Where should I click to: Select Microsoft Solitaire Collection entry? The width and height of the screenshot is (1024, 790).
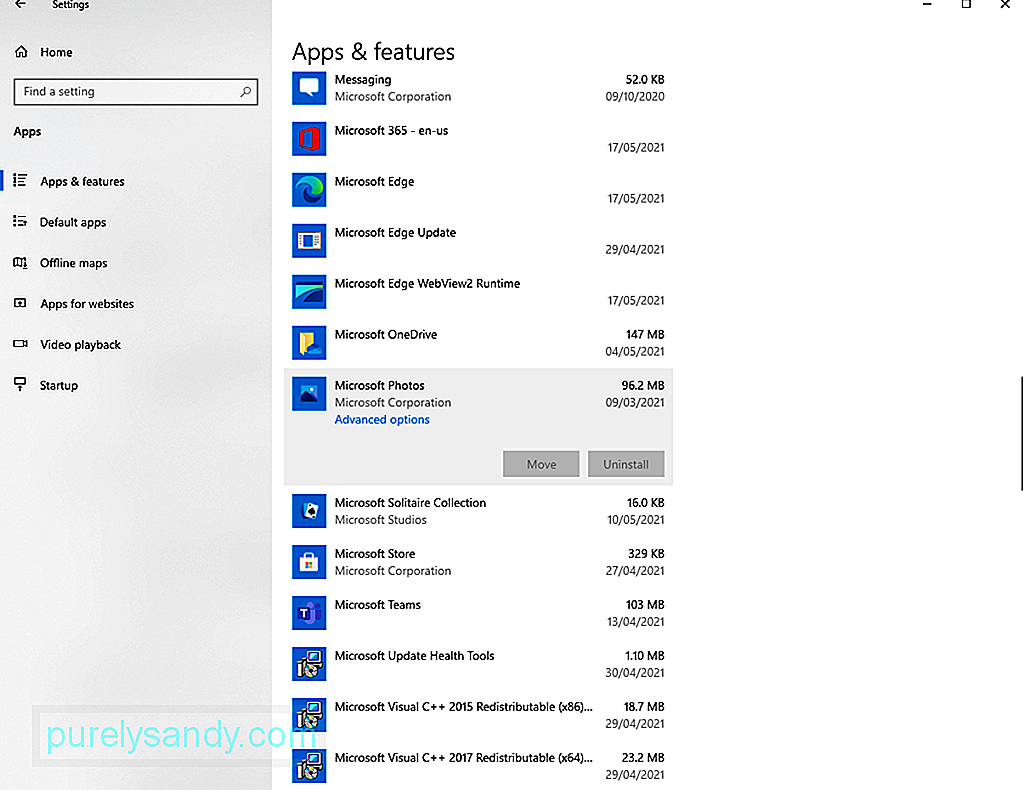[x=478, y=511]
